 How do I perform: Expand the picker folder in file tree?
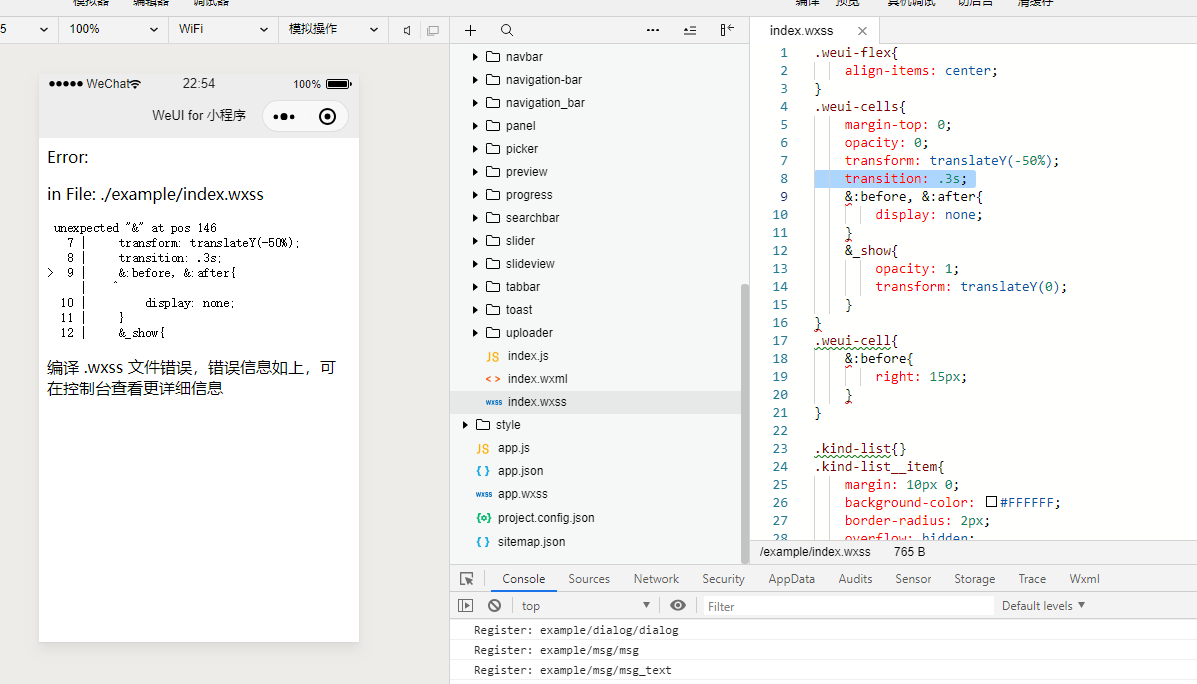[x=475, y=148]
